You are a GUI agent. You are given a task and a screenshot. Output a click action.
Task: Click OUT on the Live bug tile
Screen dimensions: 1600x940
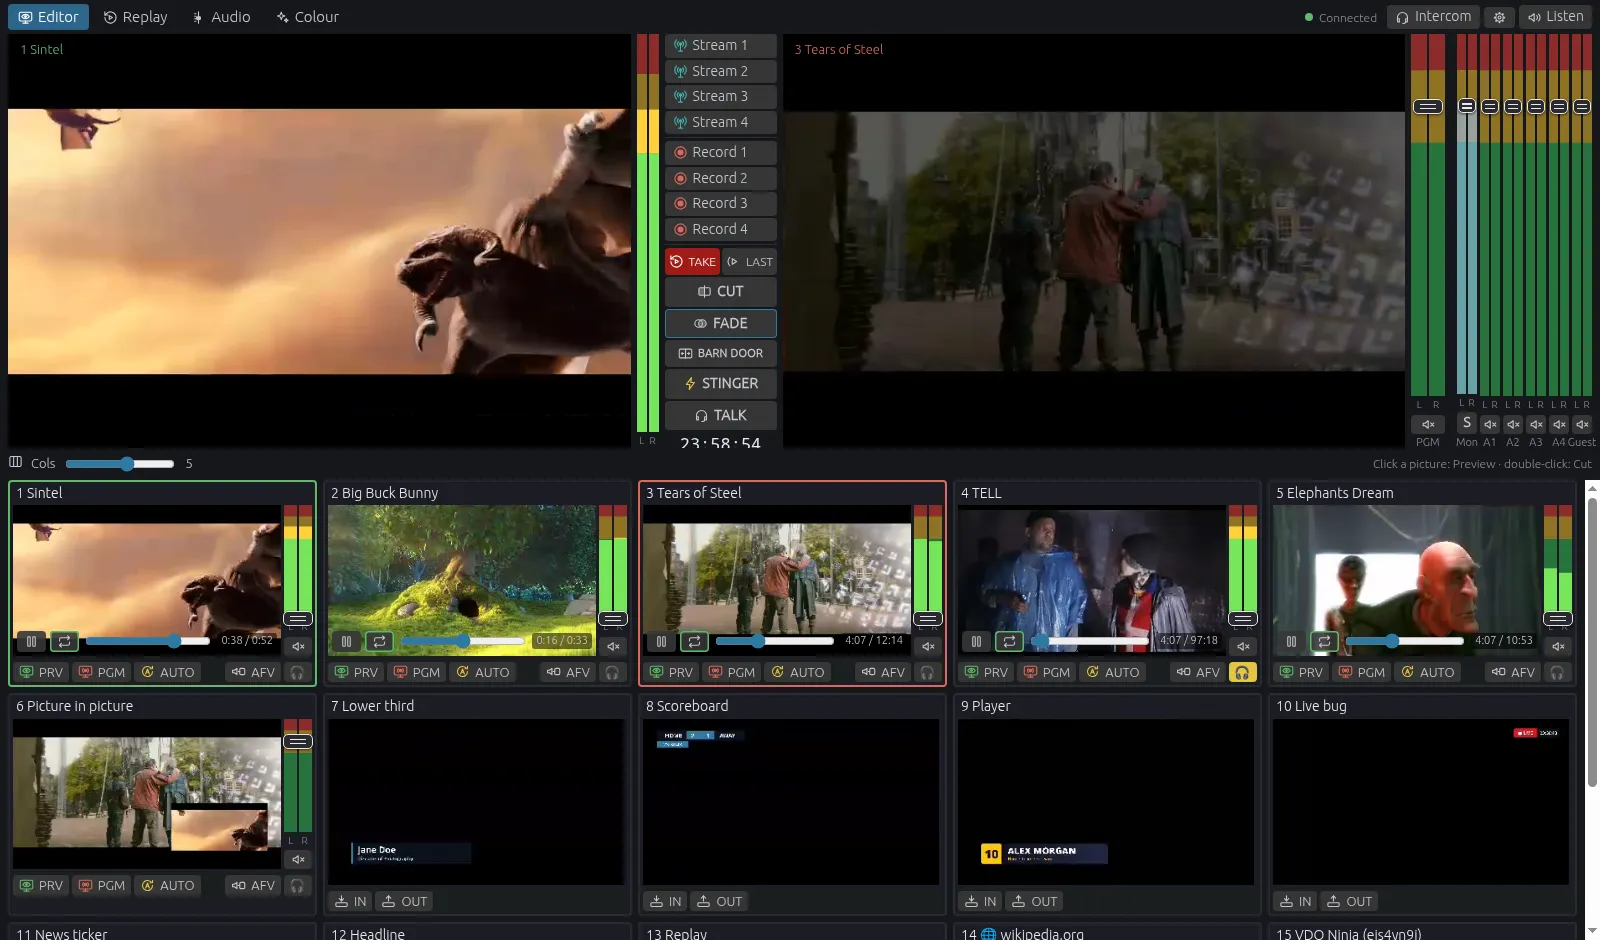click(1350, 901)
